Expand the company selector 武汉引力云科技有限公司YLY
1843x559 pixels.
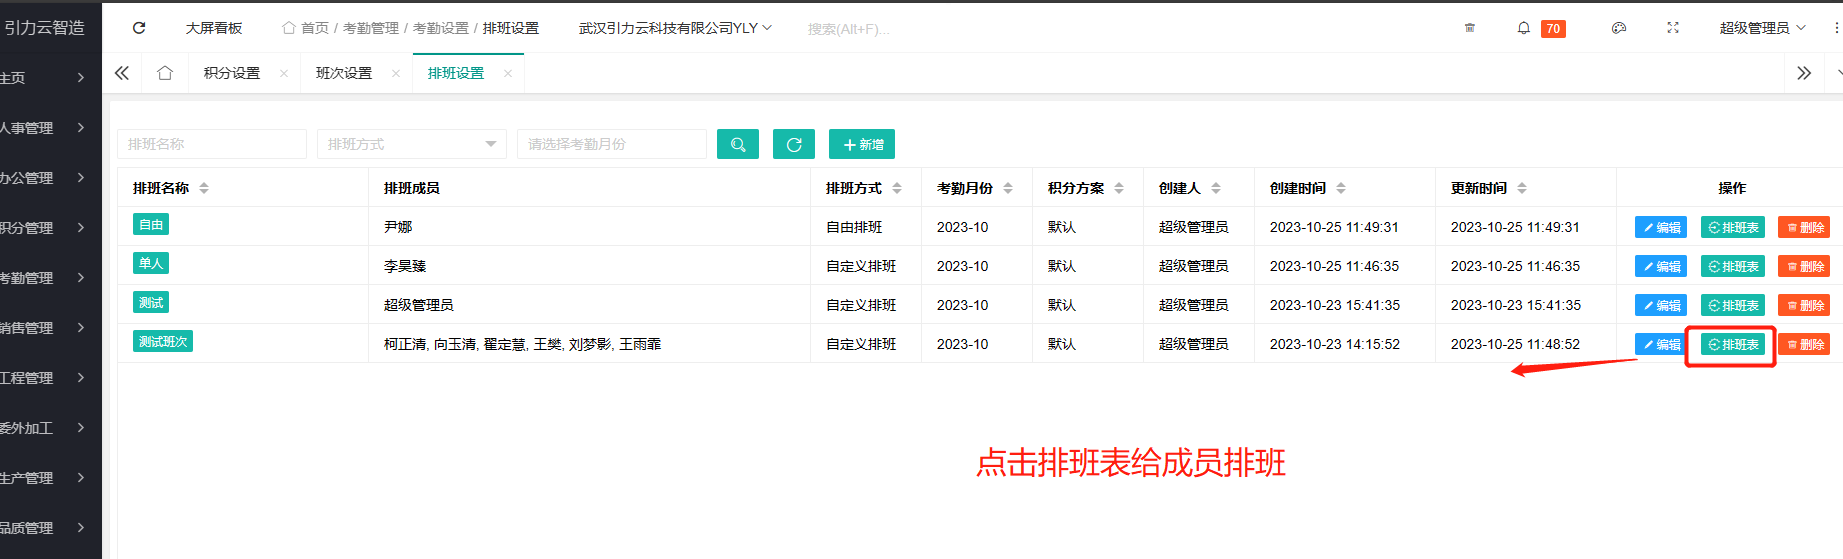[675, 28]
